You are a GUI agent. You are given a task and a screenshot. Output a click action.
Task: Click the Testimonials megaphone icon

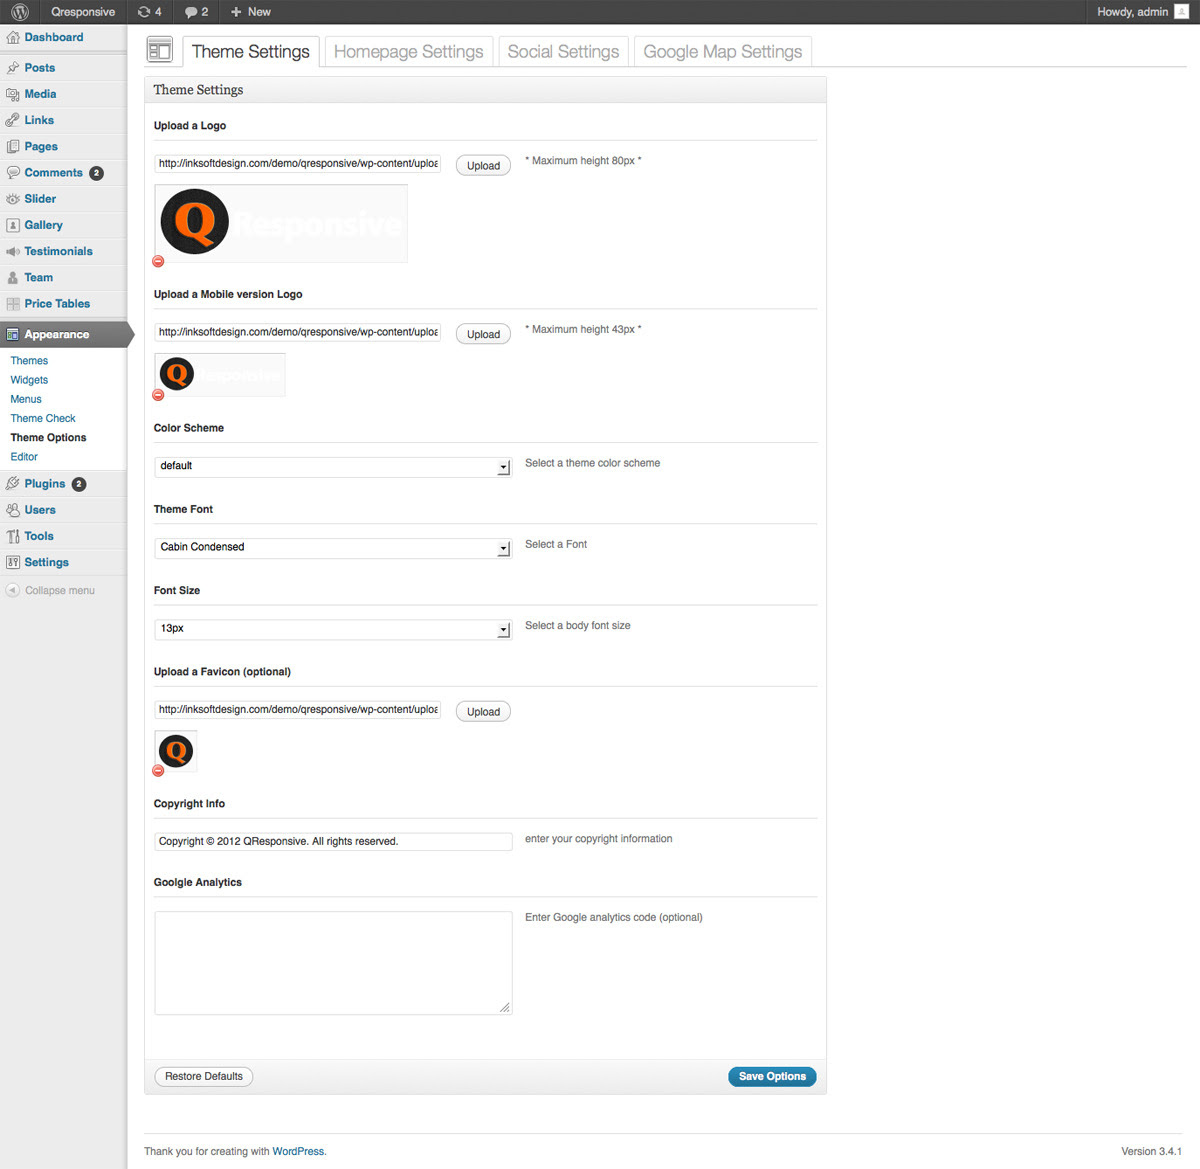[x=13, y=251]
